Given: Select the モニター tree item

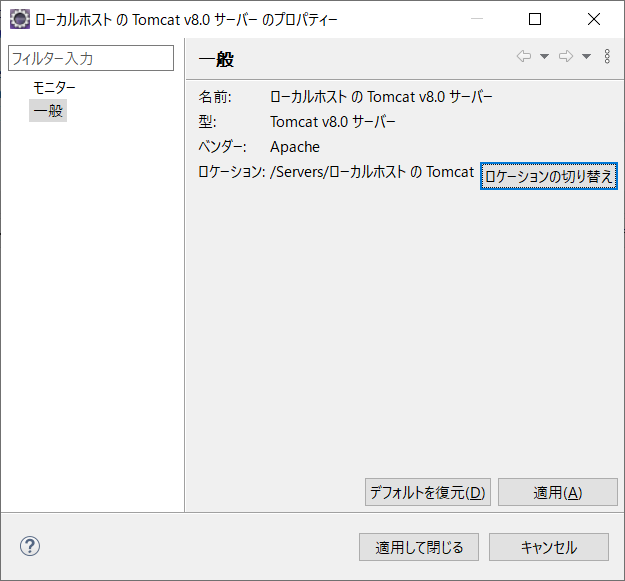Looking at the screenshot, I should click(54, 87).
